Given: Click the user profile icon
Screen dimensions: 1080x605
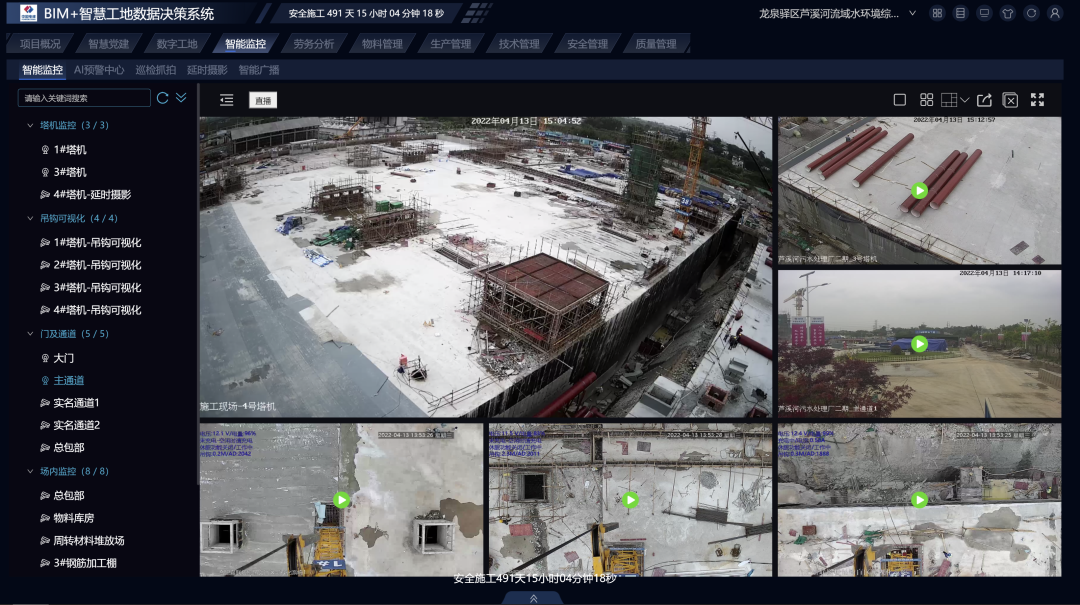Looking at the screenshot, I should coord(1054,14).
